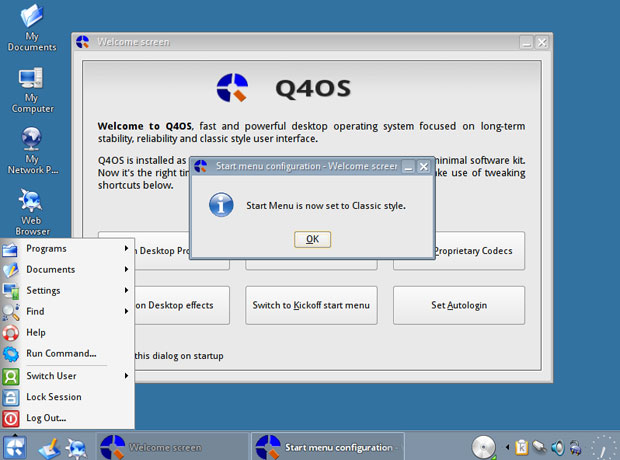Minimize the Welcome screen window
Viewport: 620px width, 460px height.
pyautogui.click(x=526, y=42)
